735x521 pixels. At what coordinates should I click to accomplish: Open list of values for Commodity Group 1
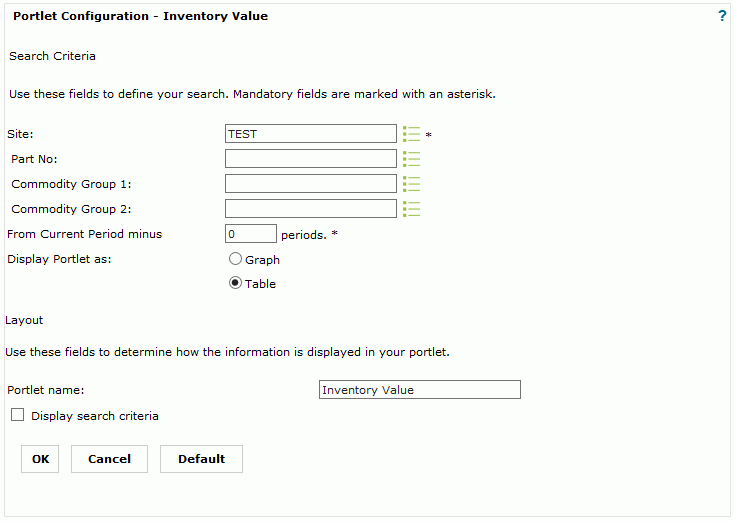(411, 184)
